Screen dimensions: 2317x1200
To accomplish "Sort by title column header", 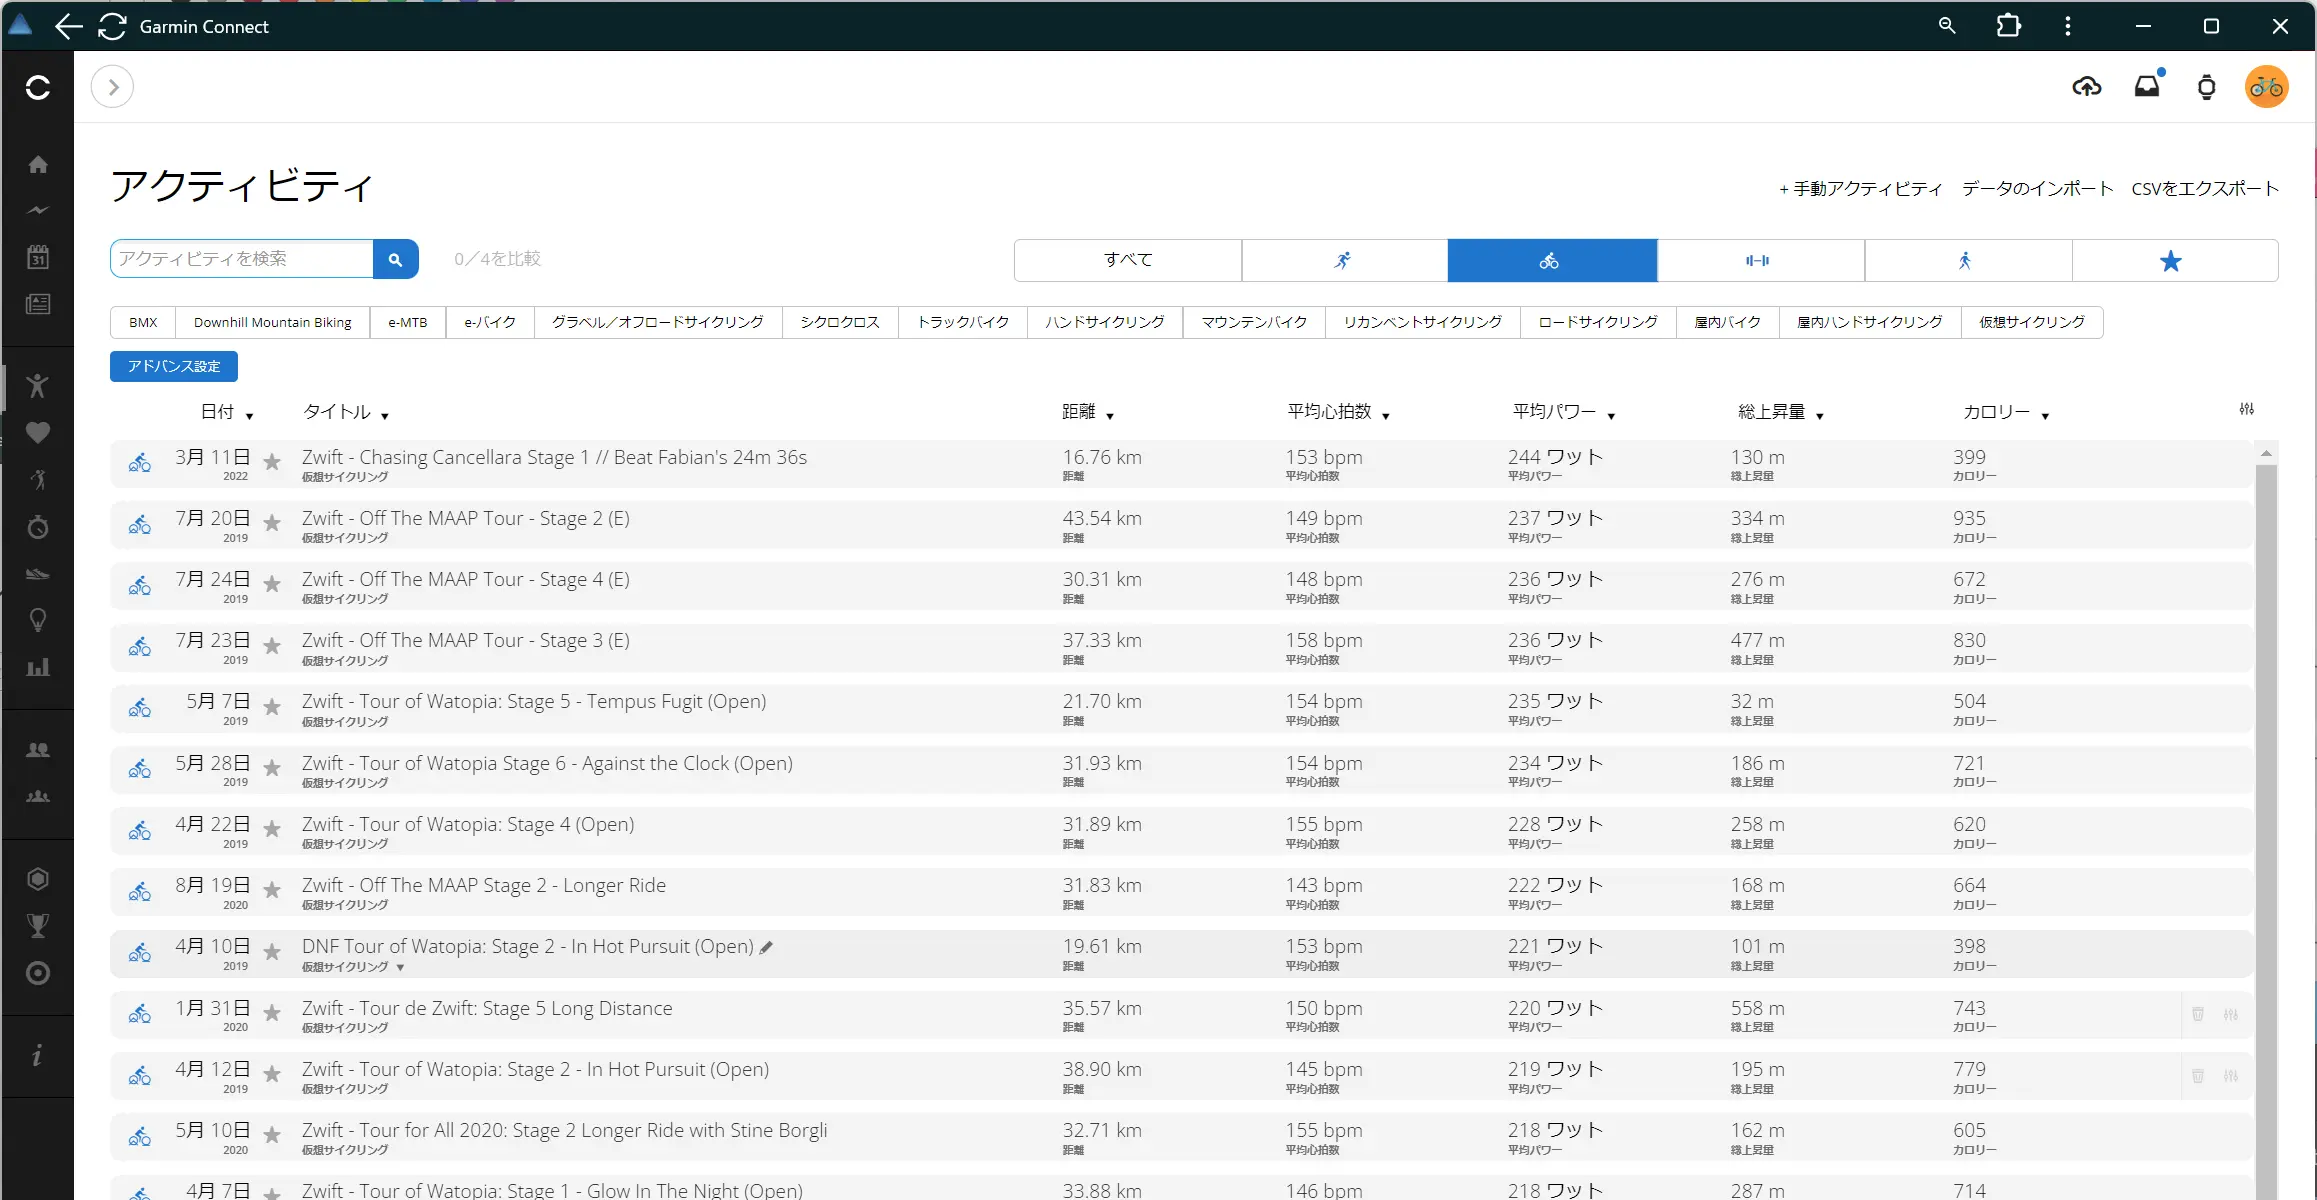I will [x=346, y=412].
